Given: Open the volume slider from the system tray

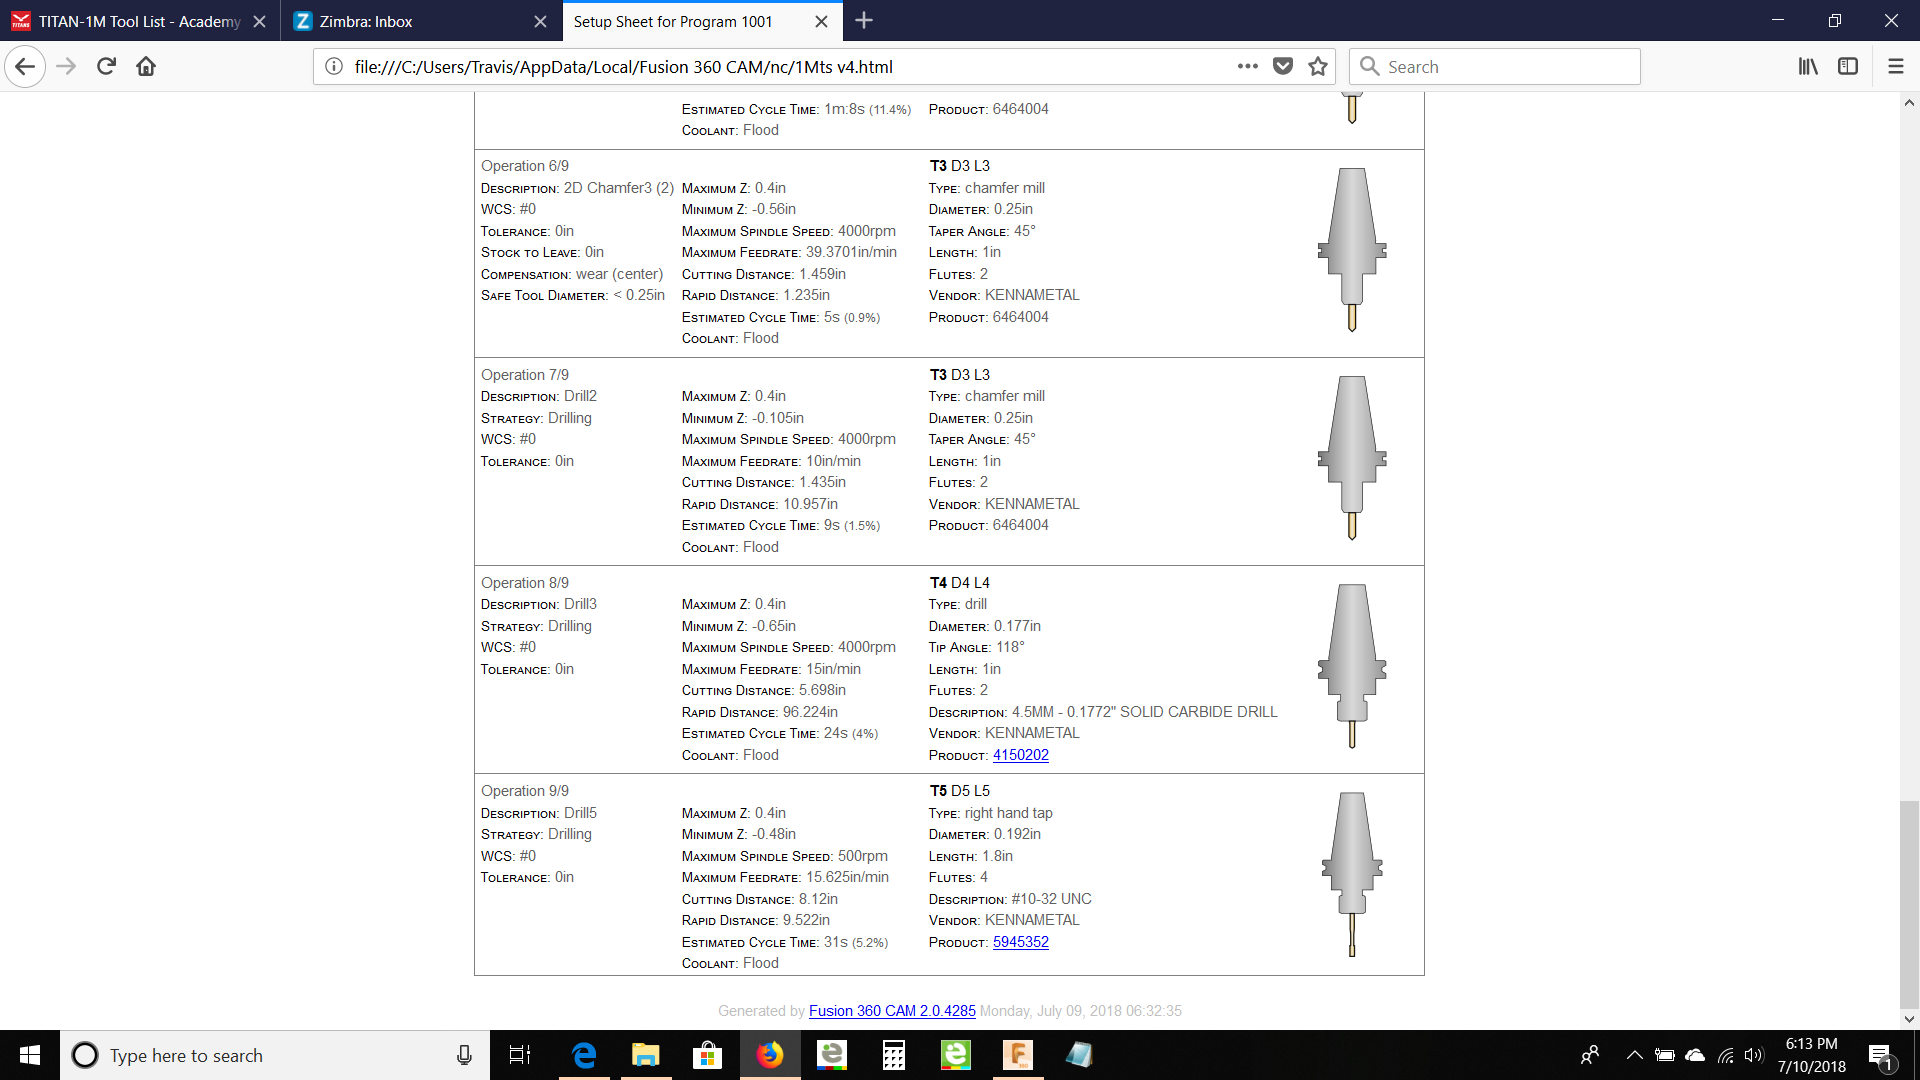Looking at the screenshot, I should coord(1756,1055).
